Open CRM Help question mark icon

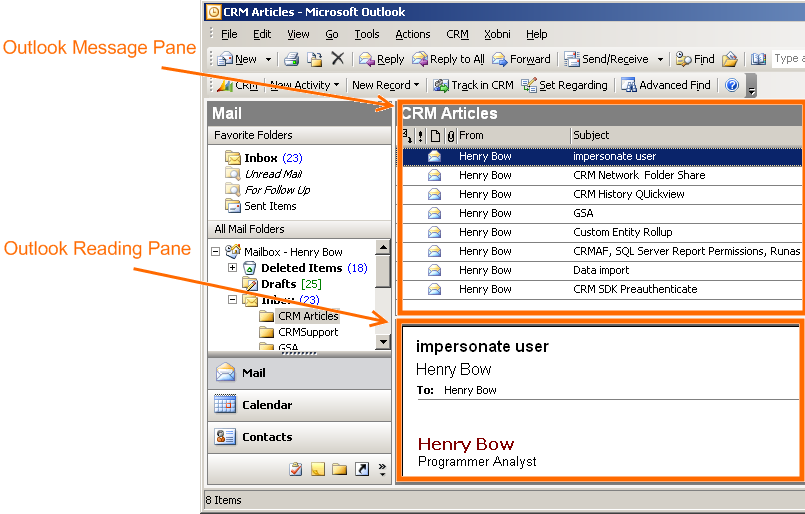[x=732, y=85]
